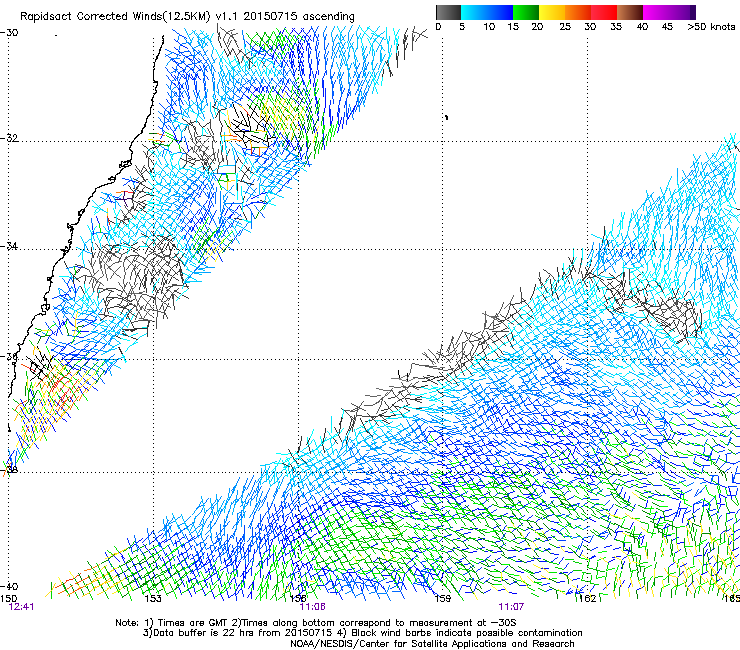
Task: Click the 159 longitude axis label
Action: [443, 599]
